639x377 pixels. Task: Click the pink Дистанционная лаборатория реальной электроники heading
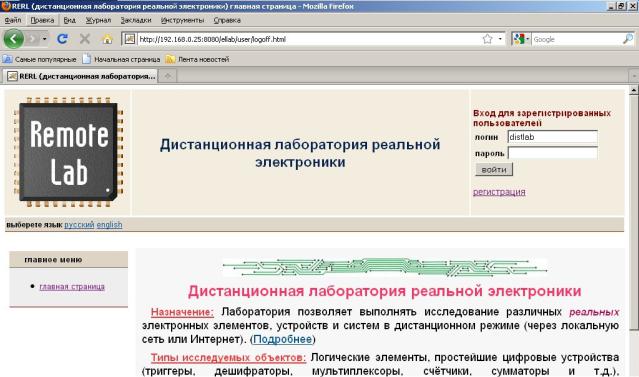(384, 291)
